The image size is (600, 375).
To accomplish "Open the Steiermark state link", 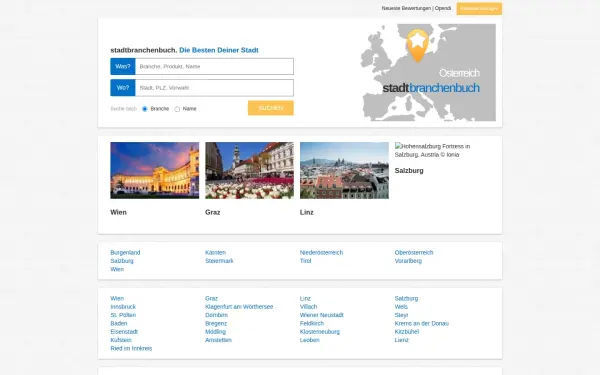I will click(x=219, y=261).
